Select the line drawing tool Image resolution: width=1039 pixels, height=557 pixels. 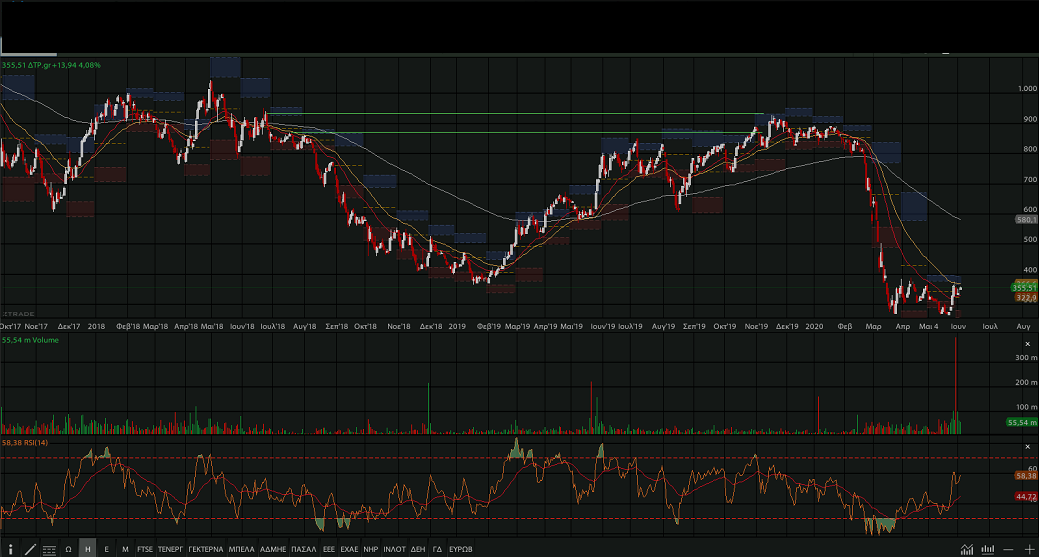pos(30,549)
